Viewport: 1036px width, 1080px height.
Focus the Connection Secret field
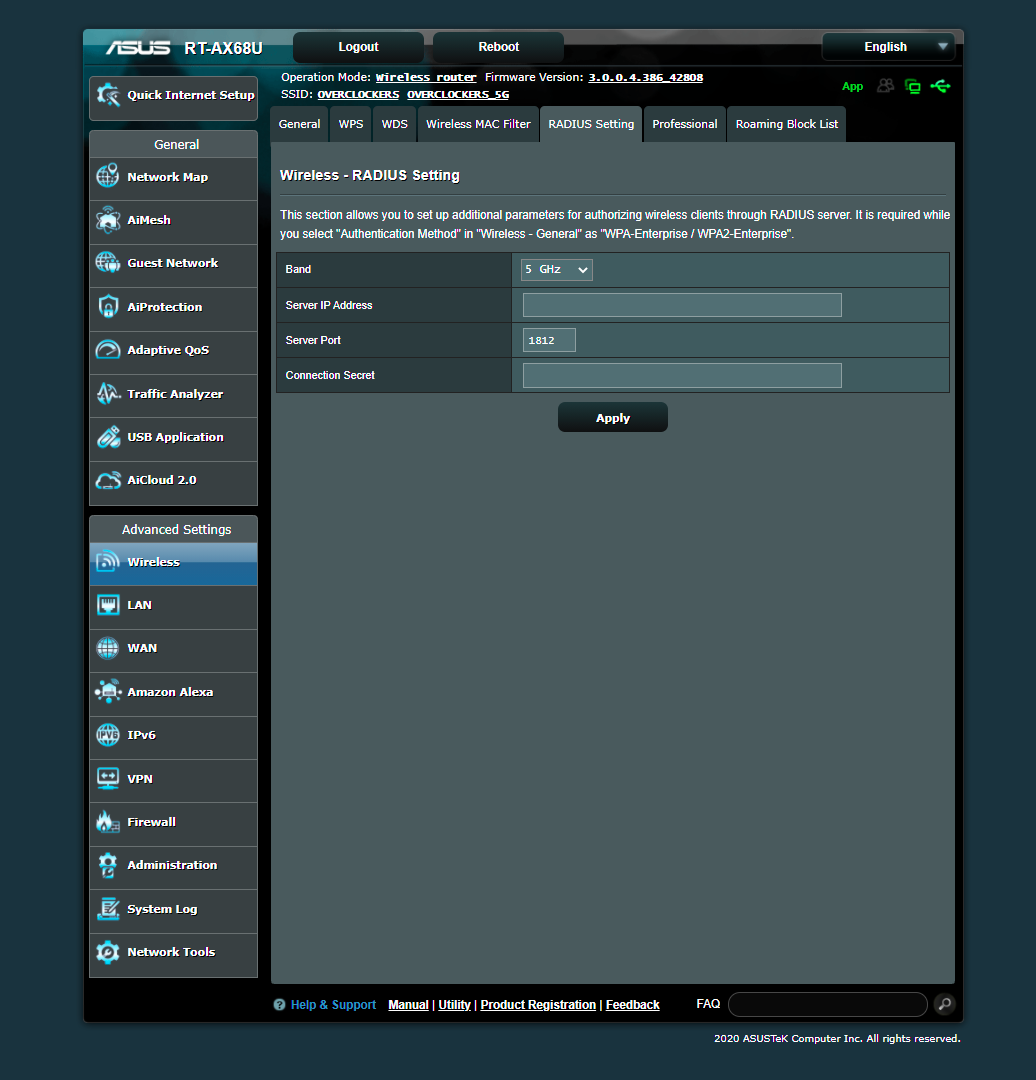click(682, 375)
